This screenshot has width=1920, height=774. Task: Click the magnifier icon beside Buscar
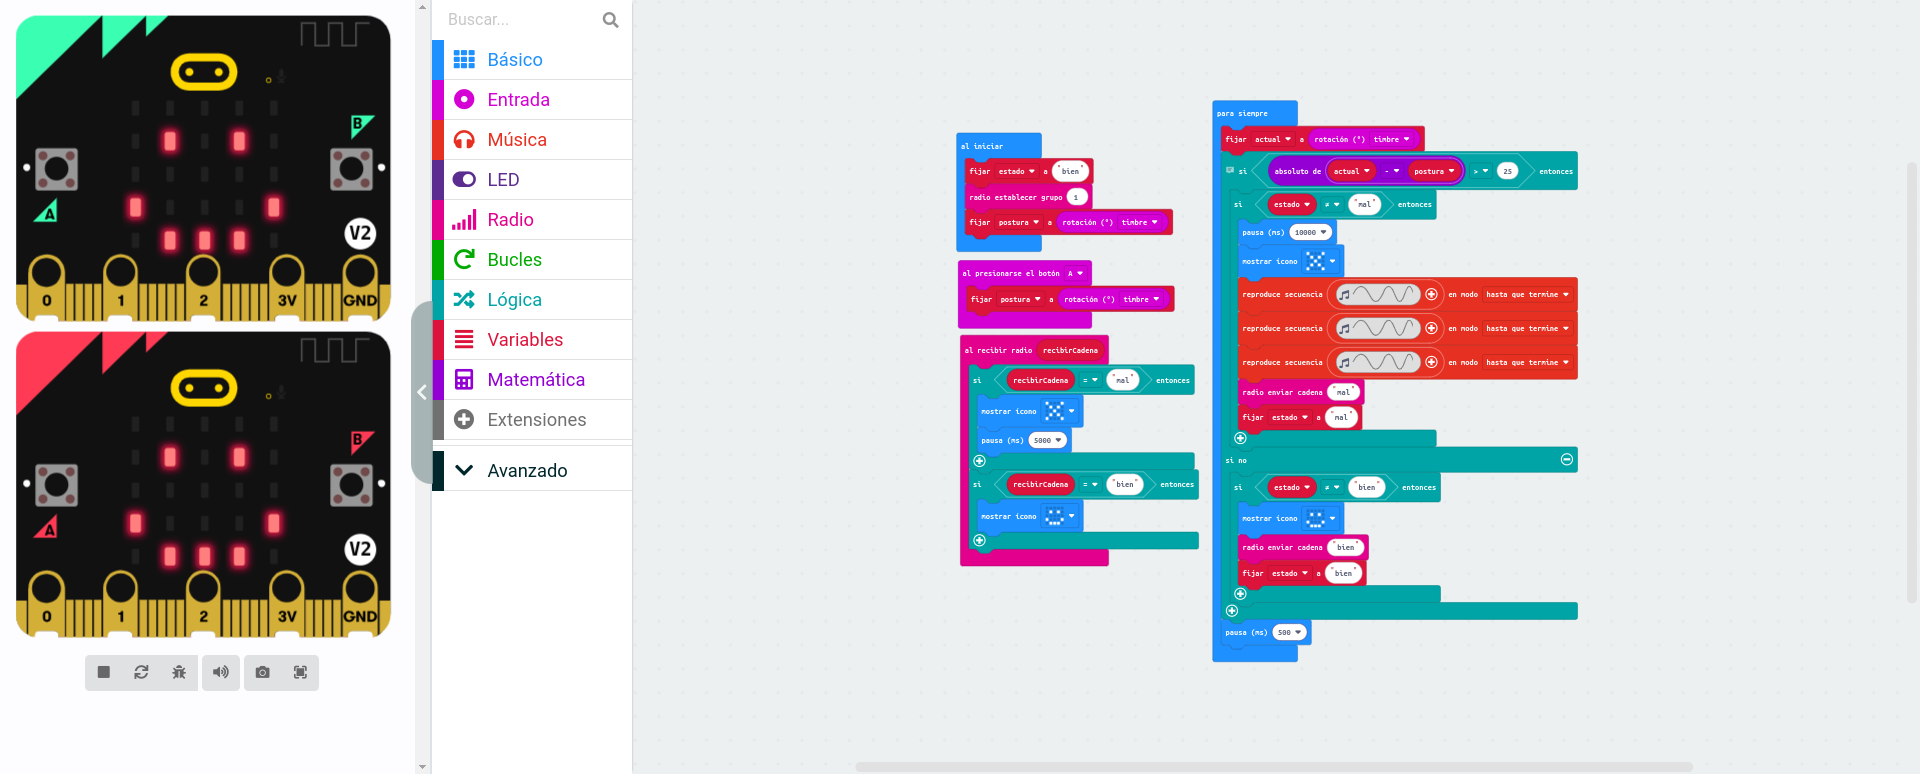pos(610,20)
